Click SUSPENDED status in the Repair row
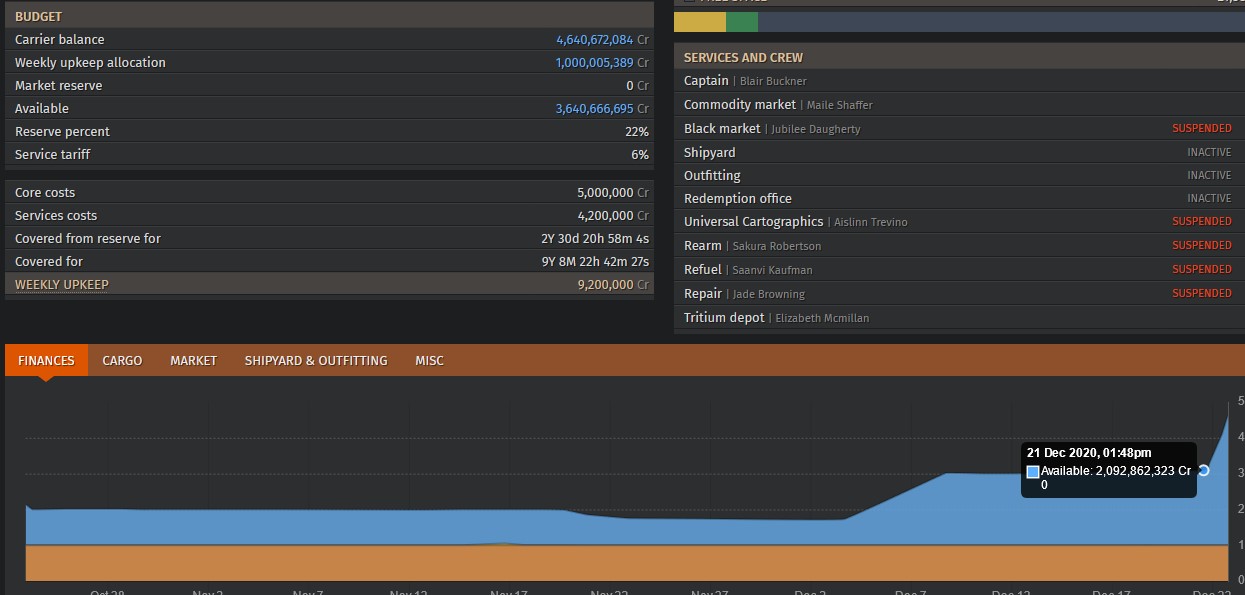The width and height of the screenshot is (1245, 595). click(1202, 293)
